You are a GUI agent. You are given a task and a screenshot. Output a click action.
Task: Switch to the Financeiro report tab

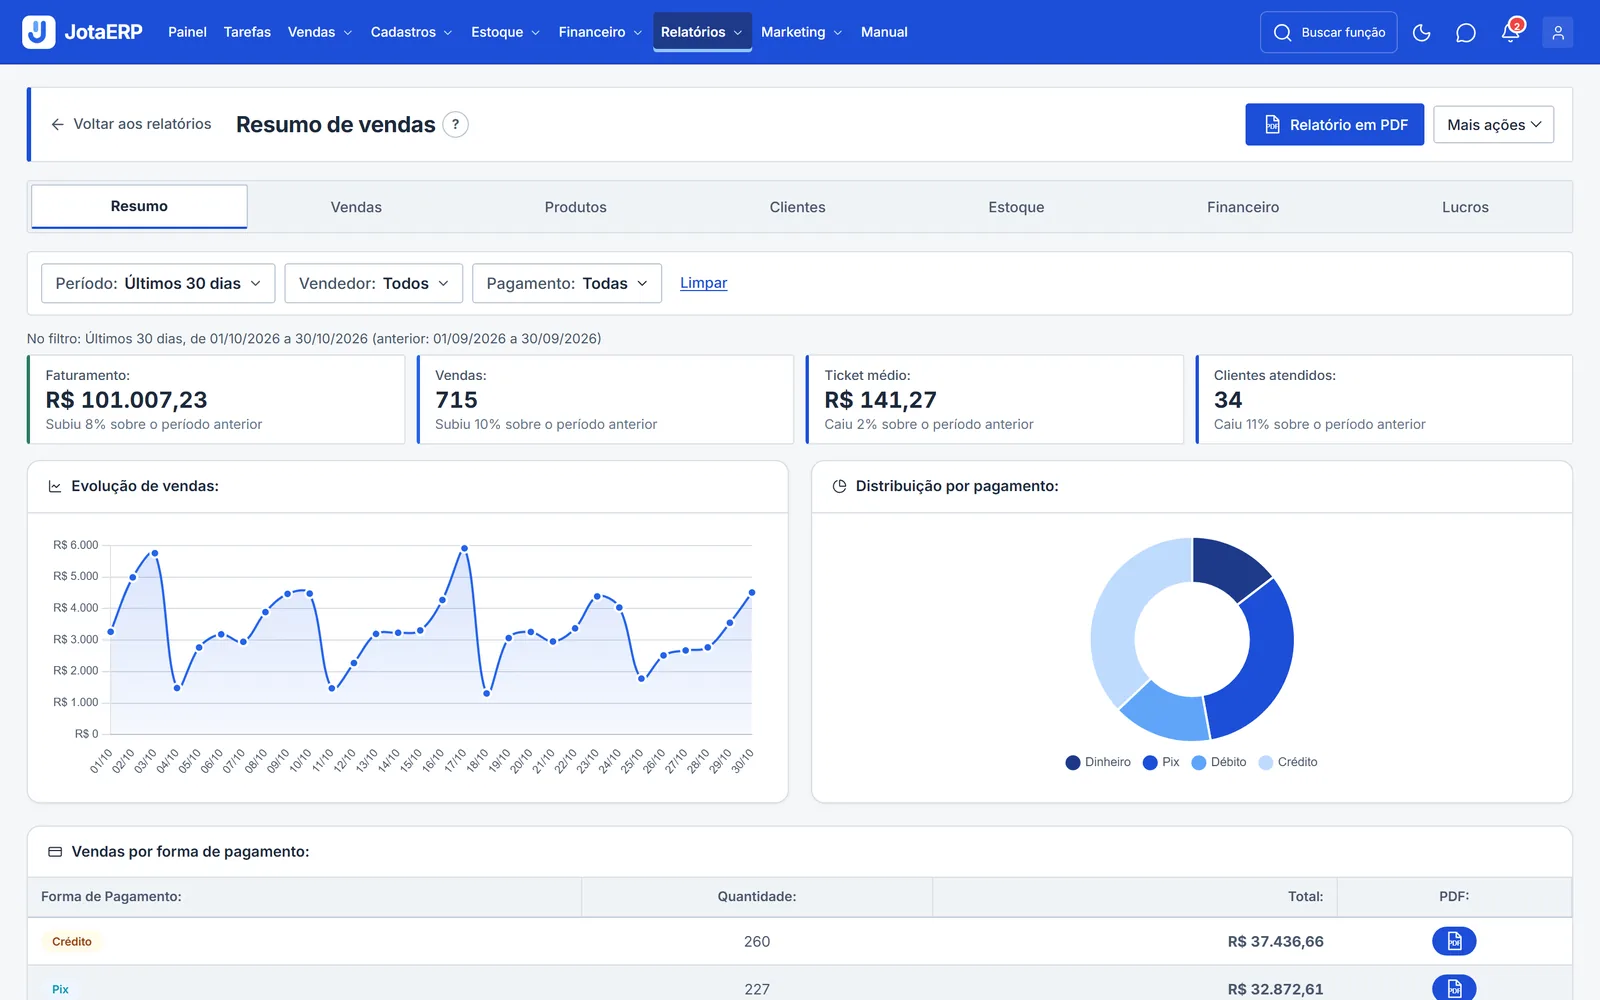(1242, 207)
